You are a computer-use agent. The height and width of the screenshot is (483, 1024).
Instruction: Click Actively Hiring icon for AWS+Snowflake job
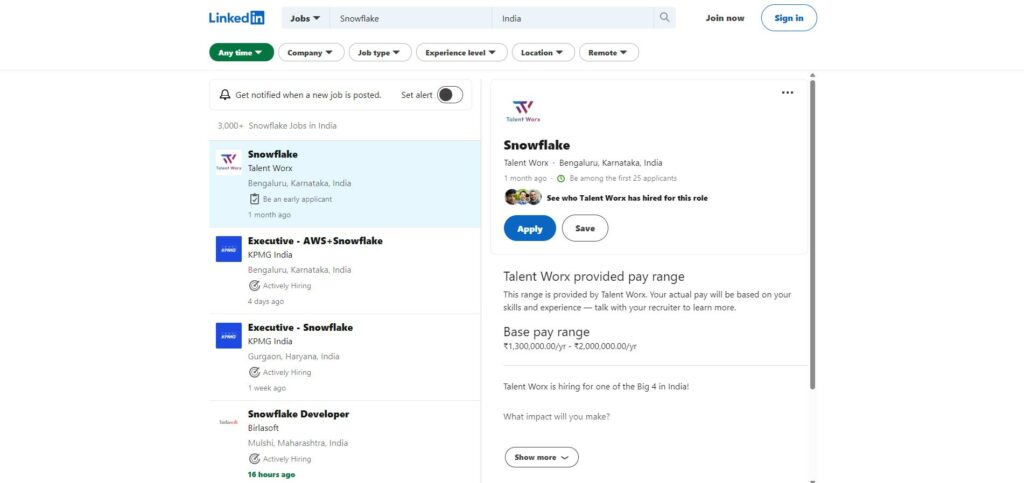tap(254, 285)
